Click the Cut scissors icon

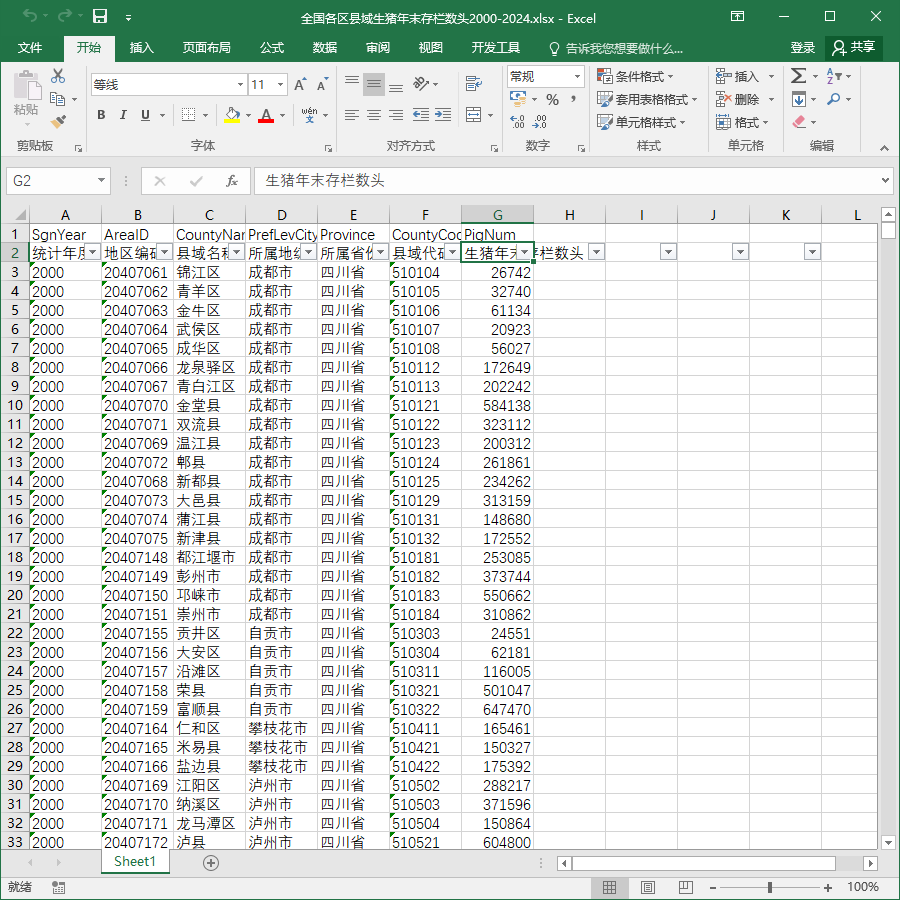pyautogui.click(x=57, y=76)
